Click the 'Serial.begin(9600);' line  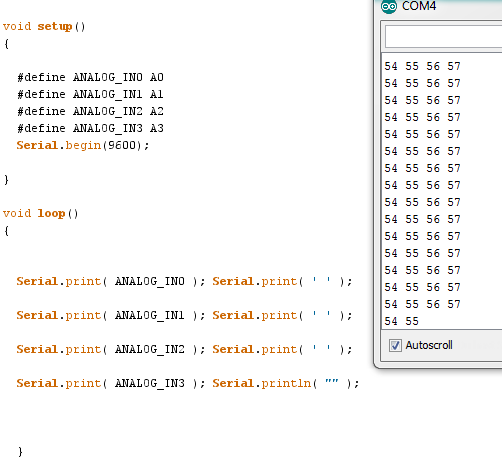coord(83,145)
